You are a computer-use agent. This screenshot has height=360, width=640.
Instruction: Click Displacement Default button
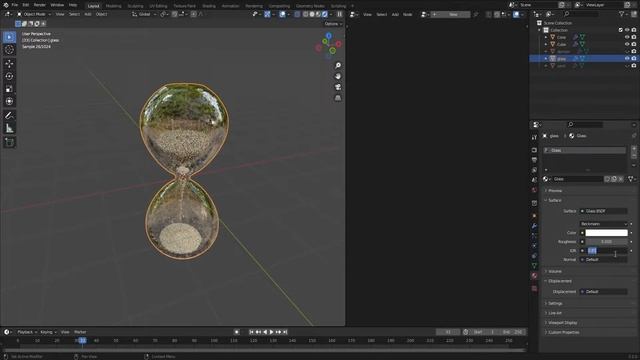(x=604, y=292)
